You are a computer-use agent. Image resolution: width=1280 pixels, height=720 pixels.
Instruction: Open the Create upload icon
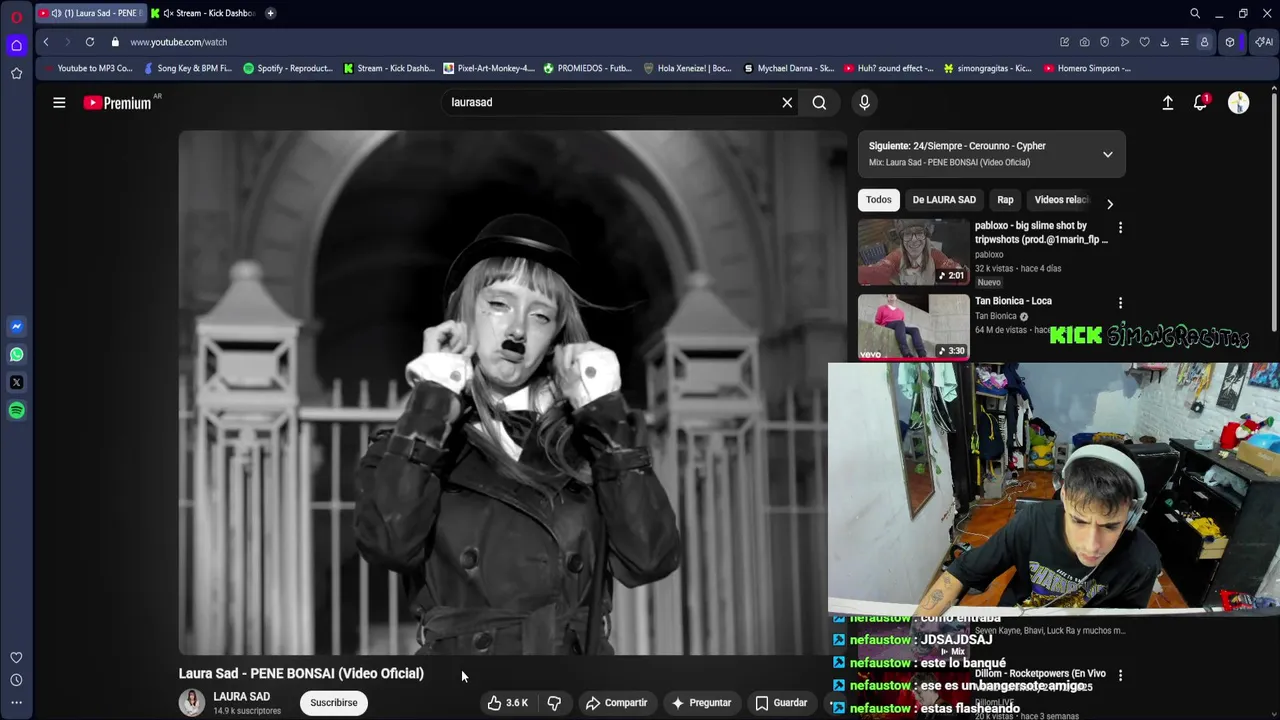pyautogui.click(x=1167, y=102)
